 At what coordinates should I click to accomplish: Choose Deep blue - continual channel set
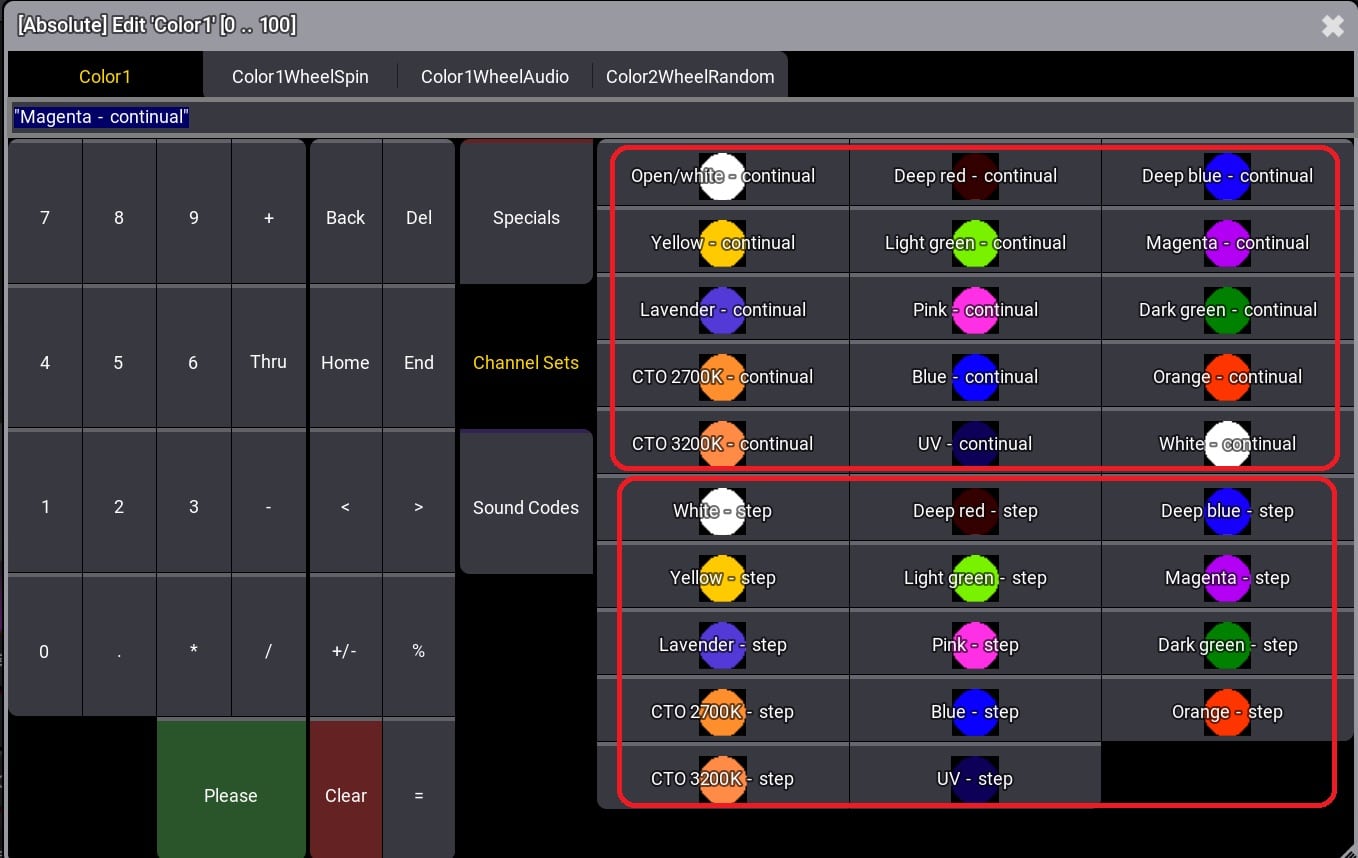click(1226, 176)
